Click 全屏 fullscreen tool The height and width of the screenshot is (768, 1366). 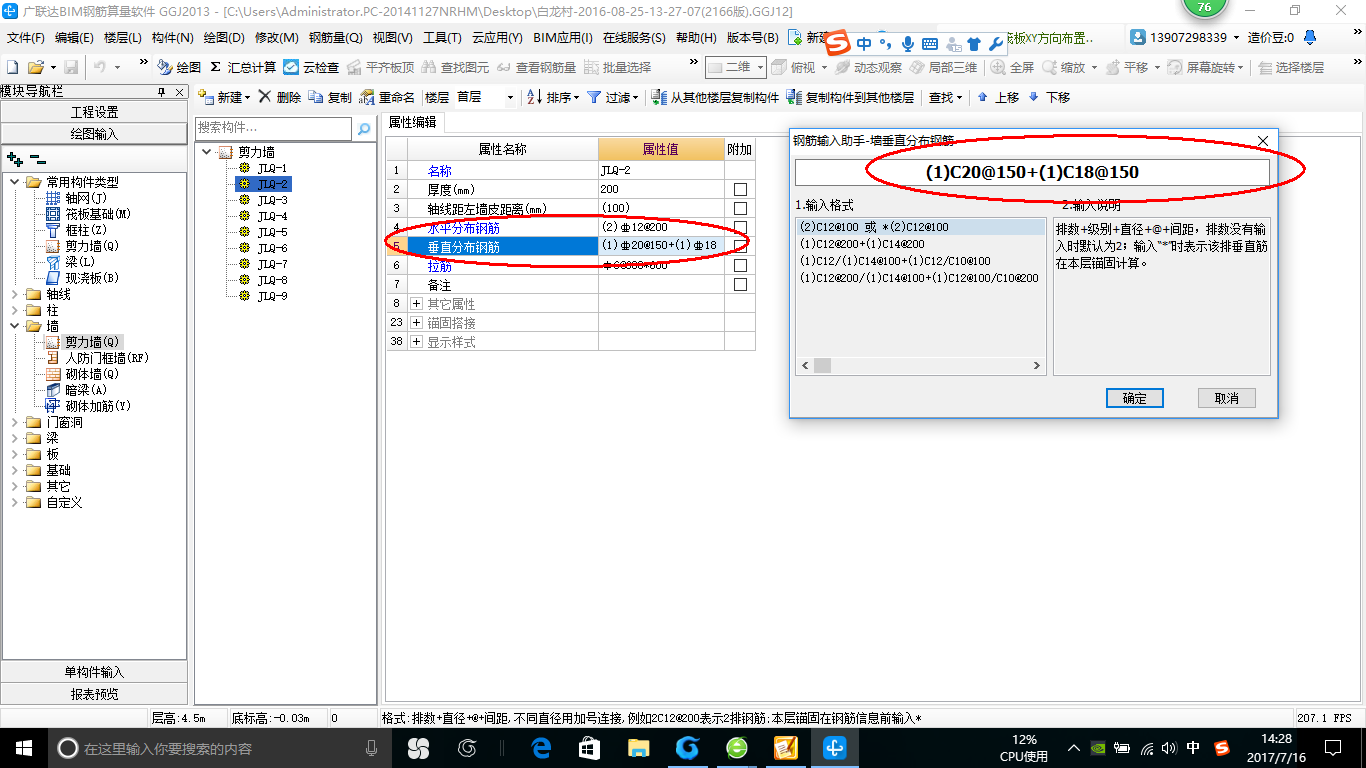[1012, 67]
